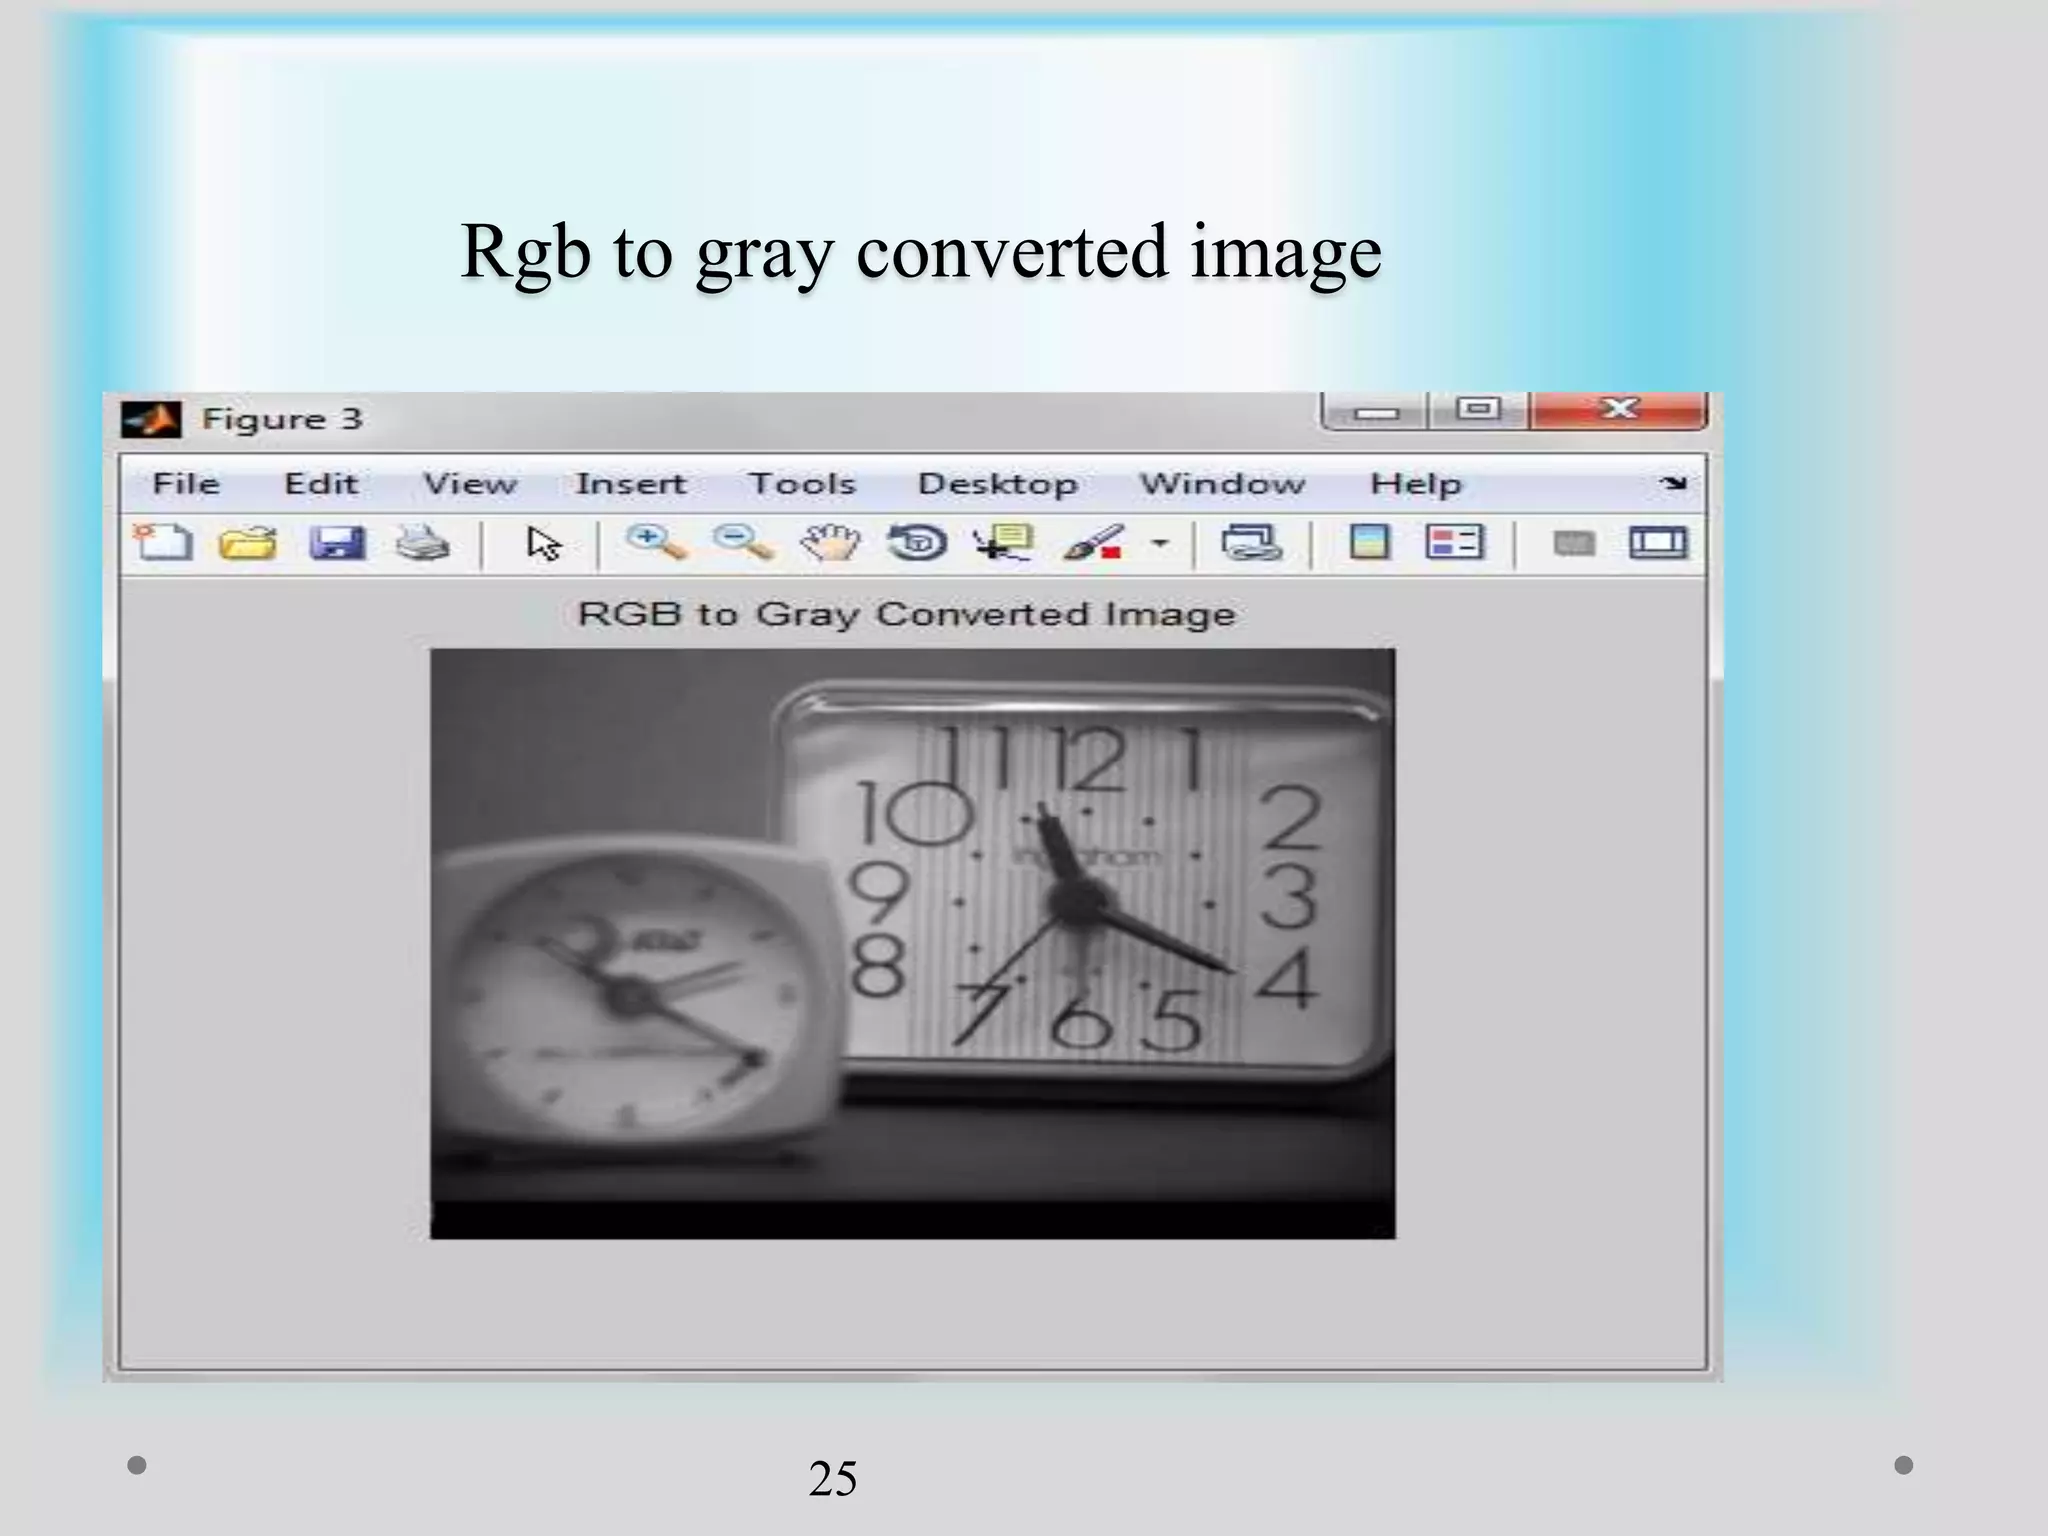Insert a legend using the toolbar icon
Viewport: 2048px width, 1536px height.
(x=1454, y=543)
